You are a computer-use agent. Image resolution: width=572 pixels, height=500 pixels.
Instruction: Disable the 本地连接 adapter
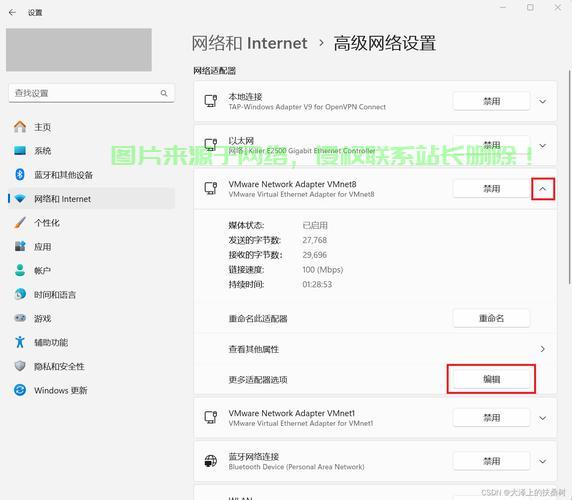pos(491,101)
